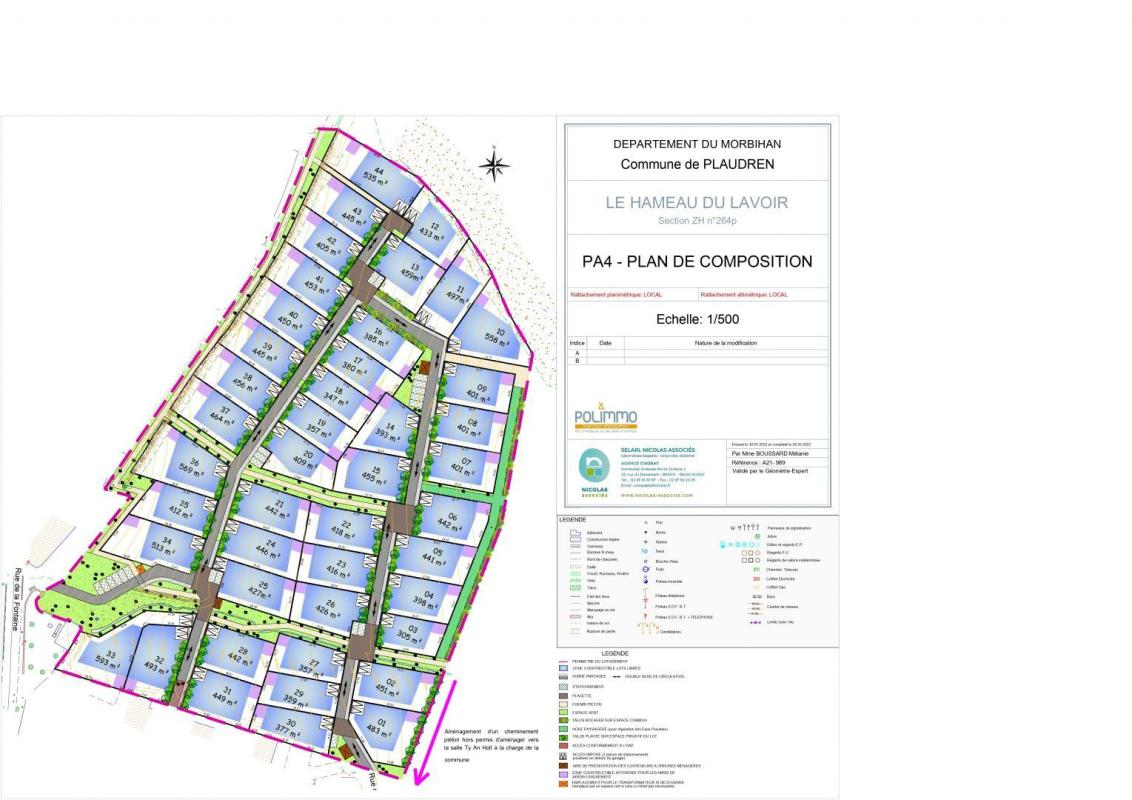
Task: Click the 'Référence : A21- 989' line
Action: click(x=758, y=462)
